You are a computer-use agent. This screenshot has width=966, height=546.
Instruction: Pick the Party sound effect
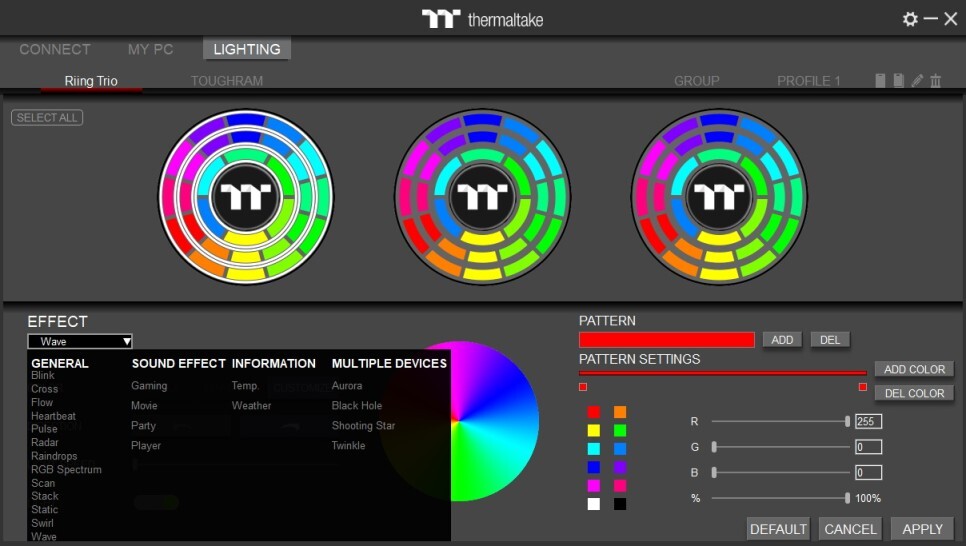pyautogui.click(x=143, y=426)
